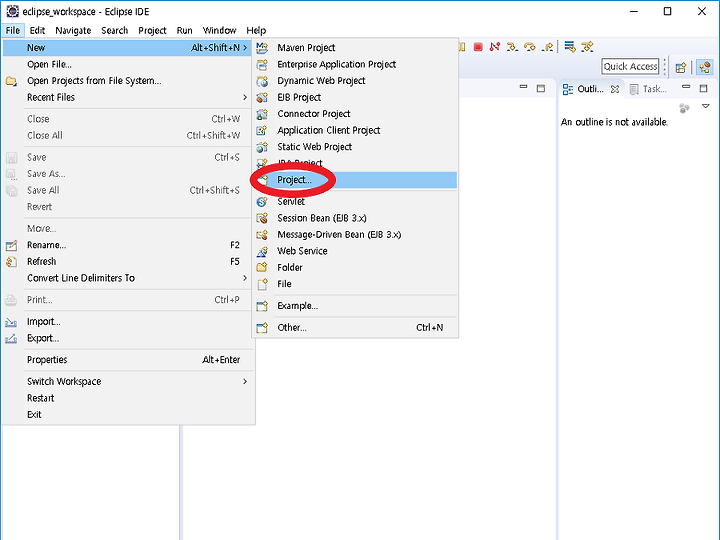The image size is (720, 540).
Task: Click the Disconnect toolbar icon
Action: (495, 47)
